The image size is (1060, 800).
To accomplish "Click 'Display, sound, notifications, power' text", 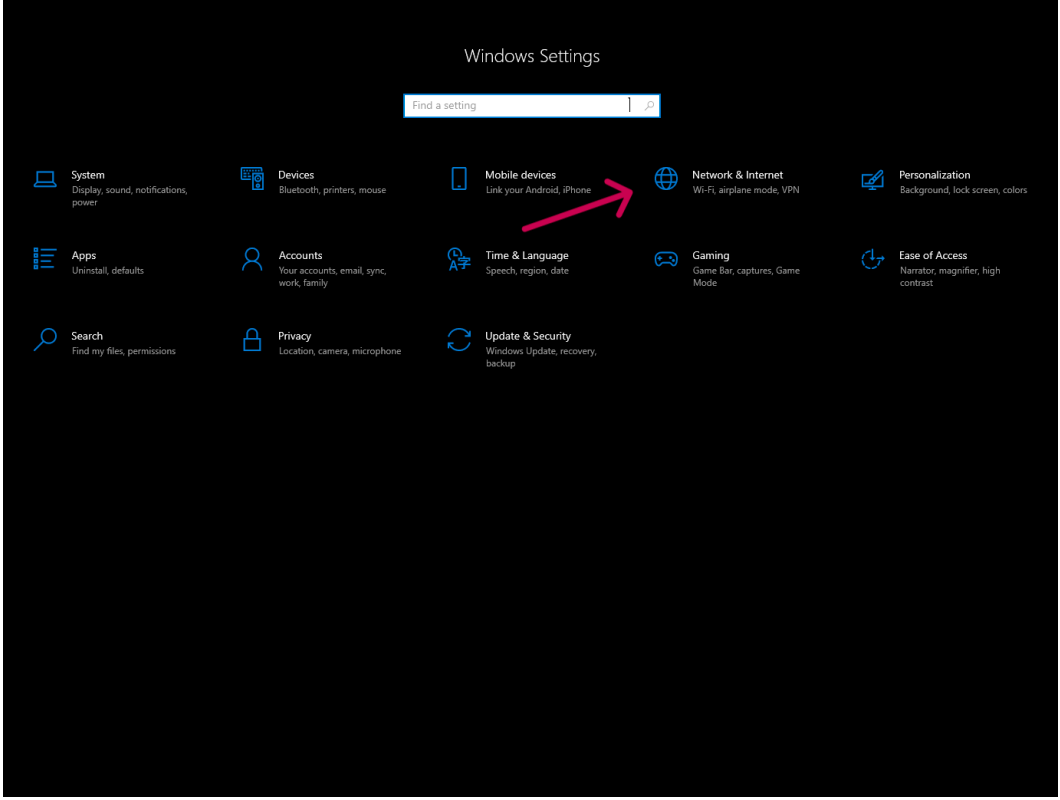I will click(x=130, y=196).
